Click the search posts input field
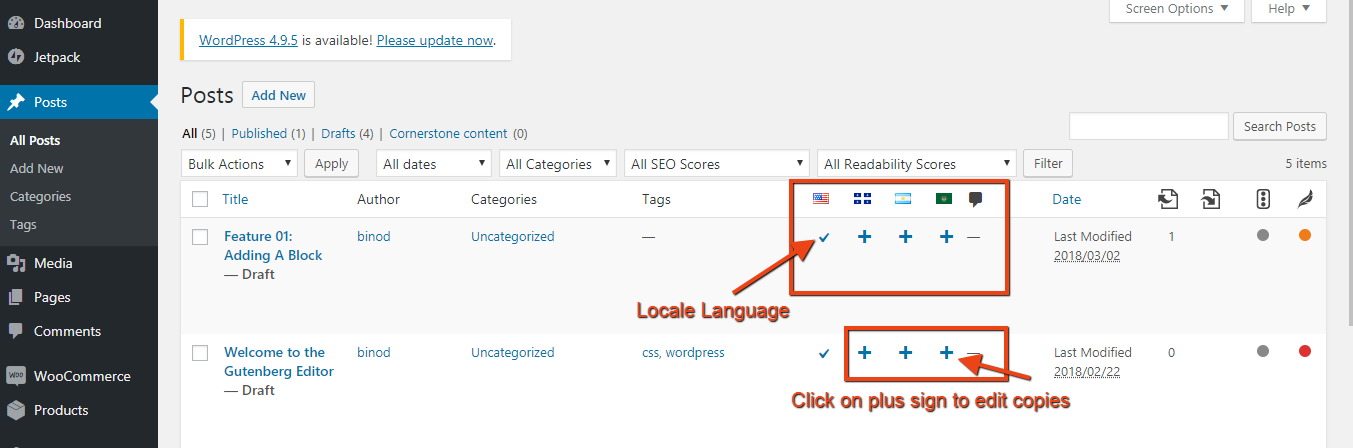 (x=1149, y=126)
